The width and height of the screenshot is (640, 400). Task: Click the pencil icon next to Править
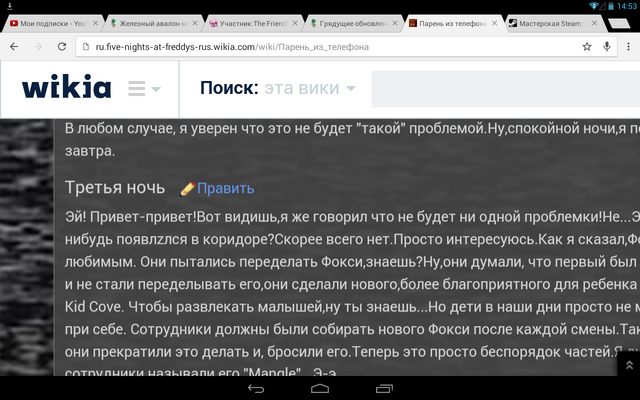click(187, 189)
